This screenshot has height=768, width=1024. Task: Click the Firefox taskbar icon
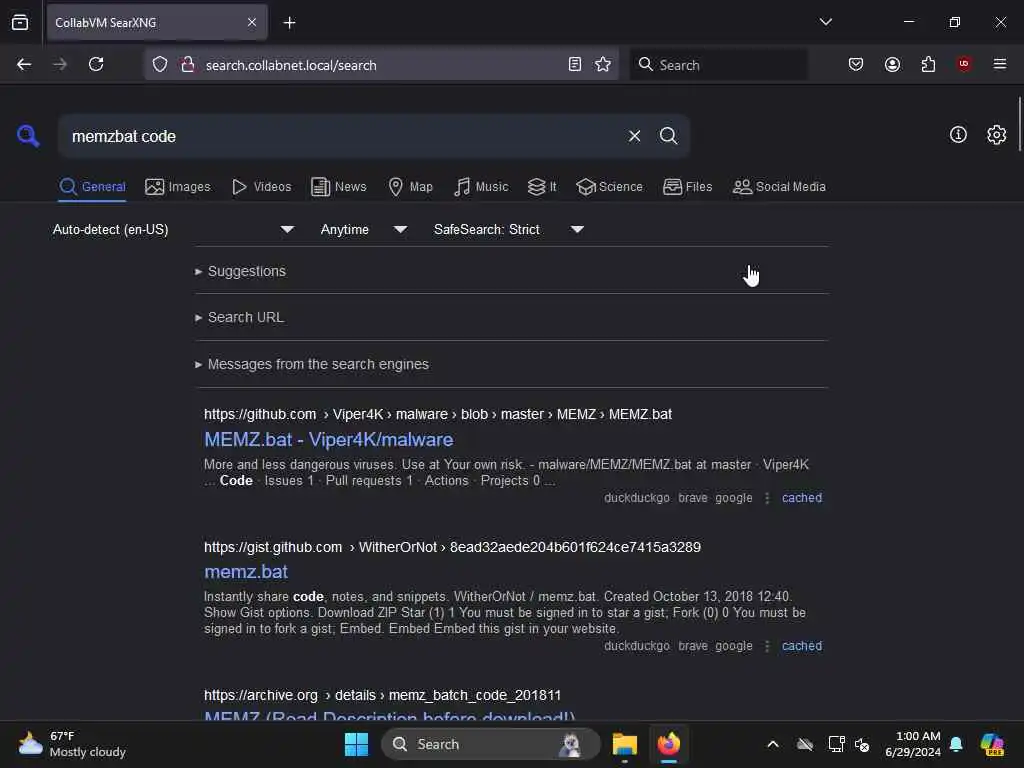click(669, 744)
